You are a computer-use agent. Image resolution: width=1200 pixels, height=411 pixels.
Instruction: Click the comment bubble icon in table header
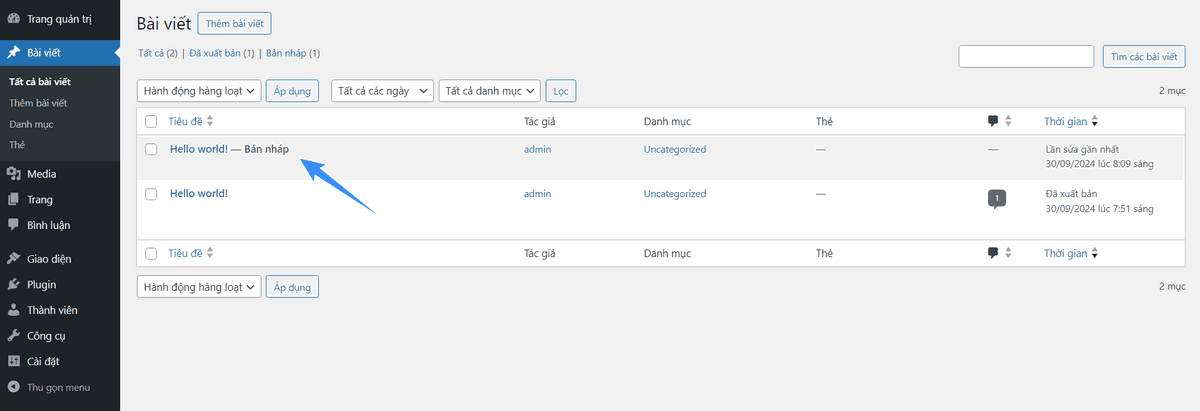(993, 121)
